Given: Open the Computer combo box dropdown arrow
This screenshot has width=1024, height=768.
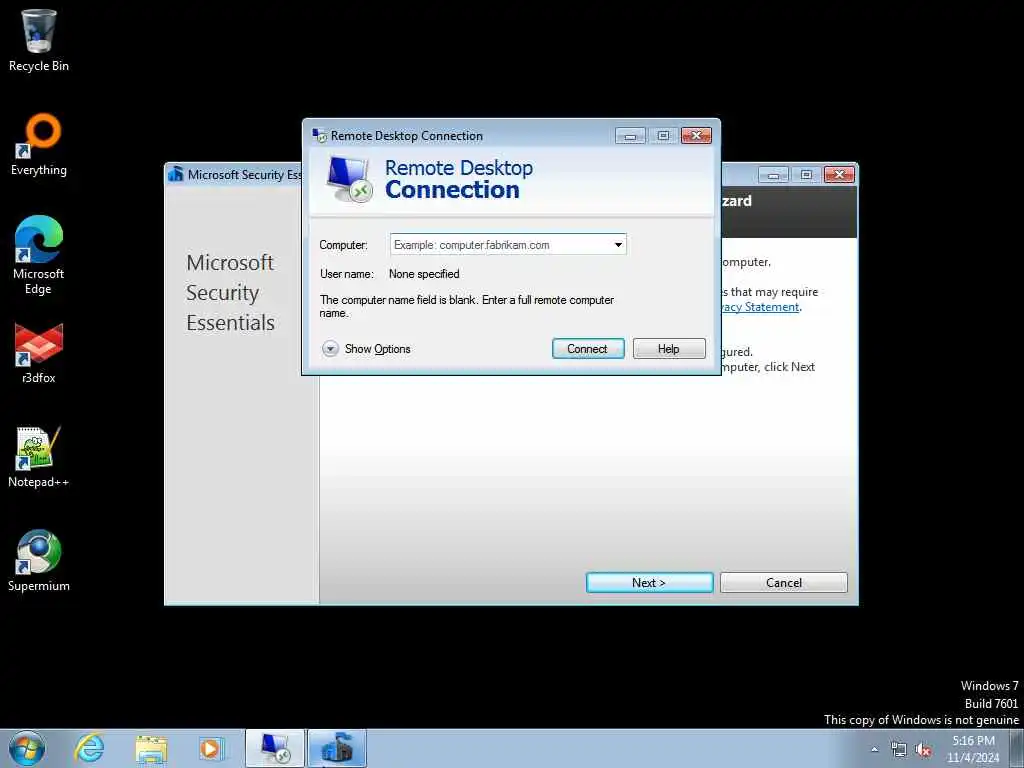Looking at the screenshot, I should 618,245.
